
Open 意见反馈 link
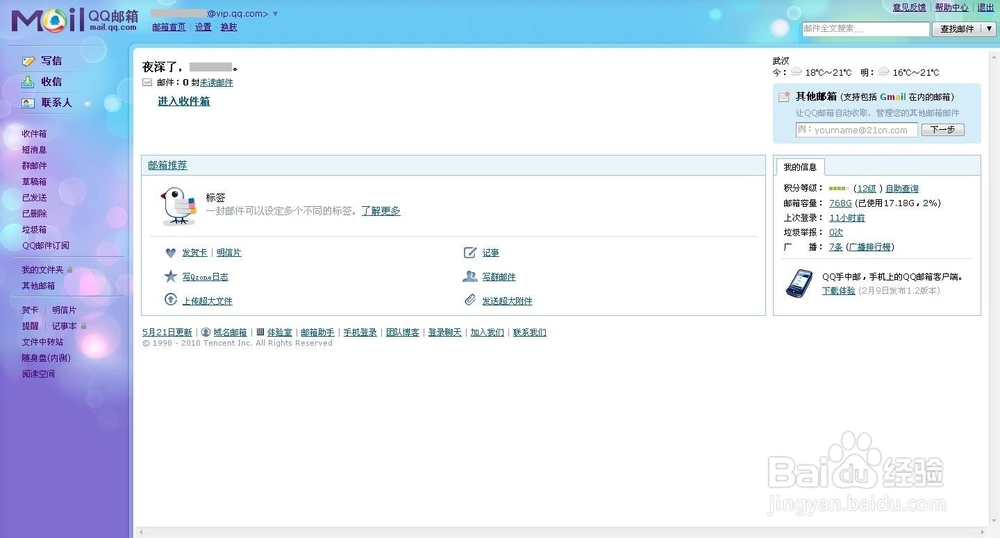coord(909,8)
